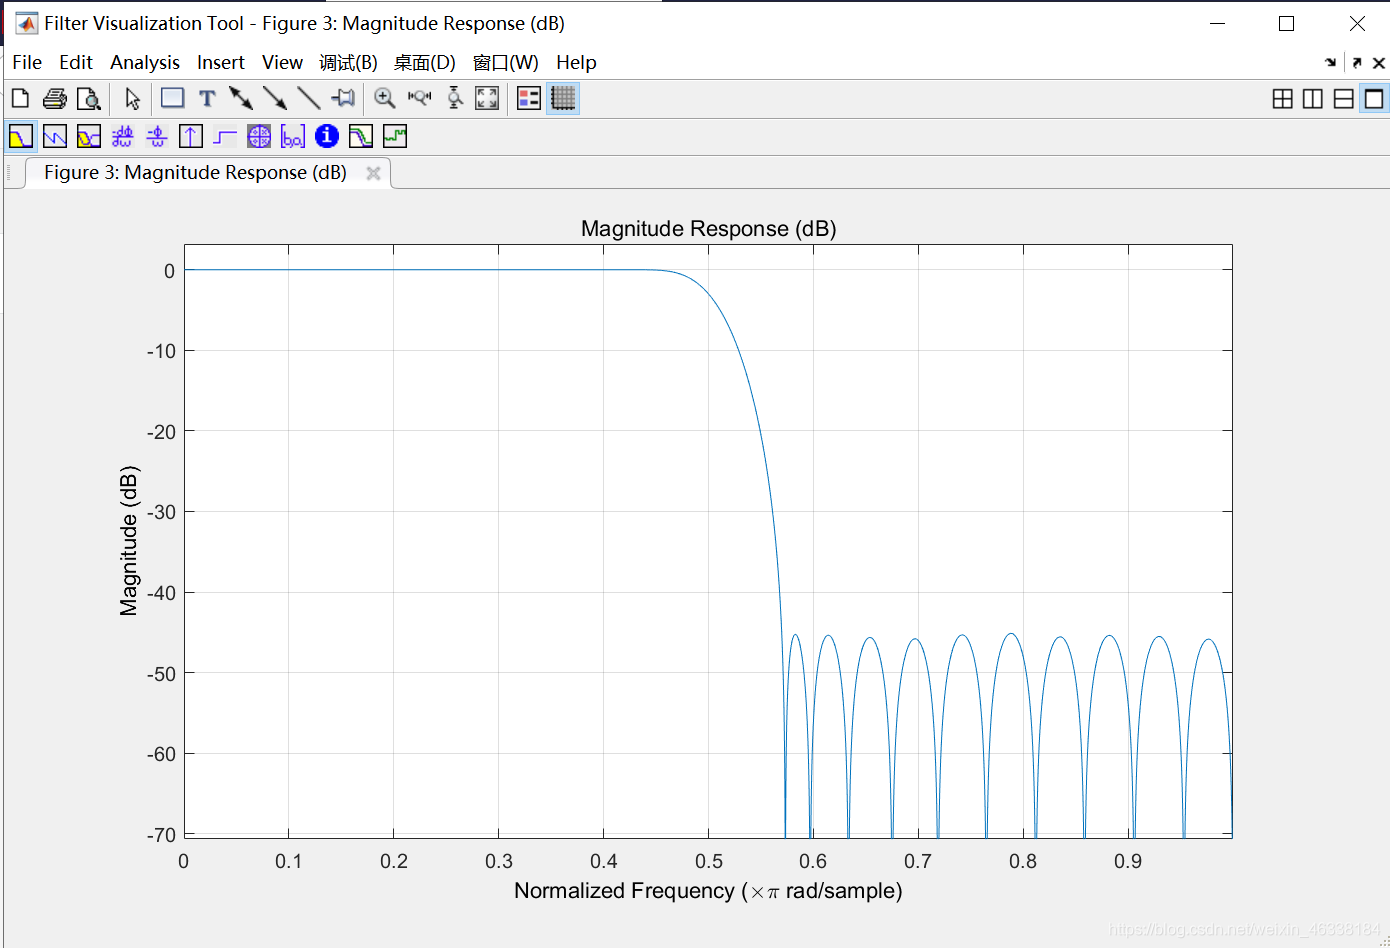Arrange figures top and bottom
The width and height of the screenshot is (1390, 948).
(x=1344, y=98)
